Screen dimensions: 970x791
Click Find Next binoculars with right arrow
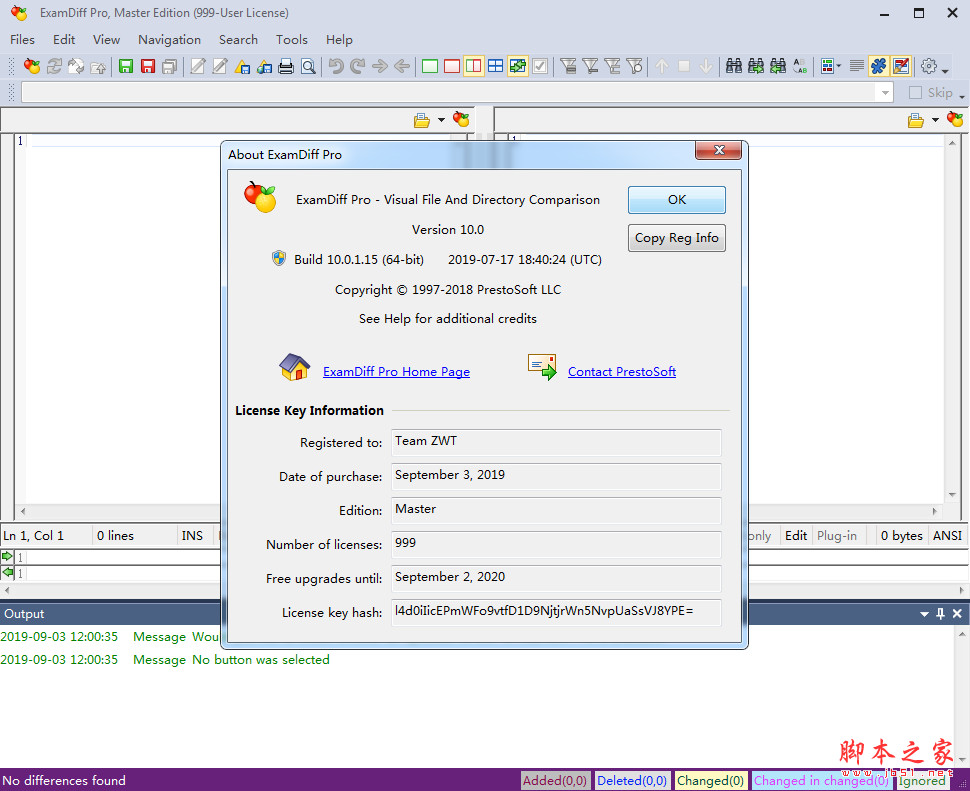[x=756, y=66]
